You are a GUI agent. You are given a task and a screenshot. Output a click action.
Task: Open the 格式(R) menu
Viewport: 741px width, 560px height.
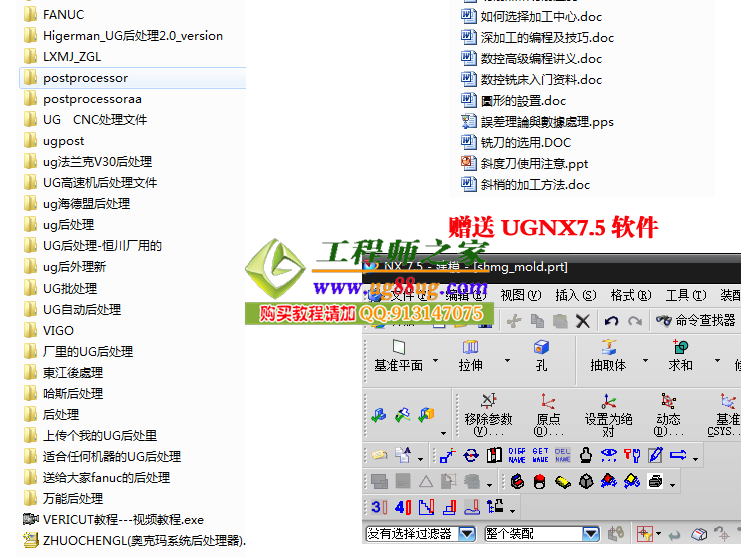pos(631,295)
